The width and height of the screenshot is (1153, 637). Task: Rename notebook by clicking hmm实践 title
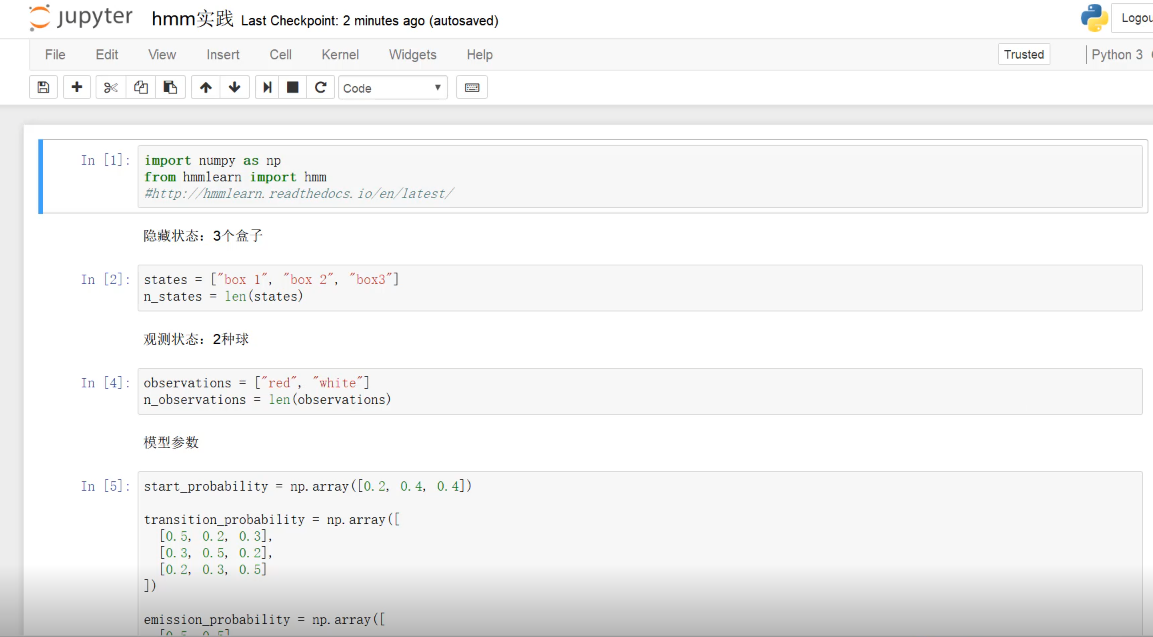(x=192, y=19)
